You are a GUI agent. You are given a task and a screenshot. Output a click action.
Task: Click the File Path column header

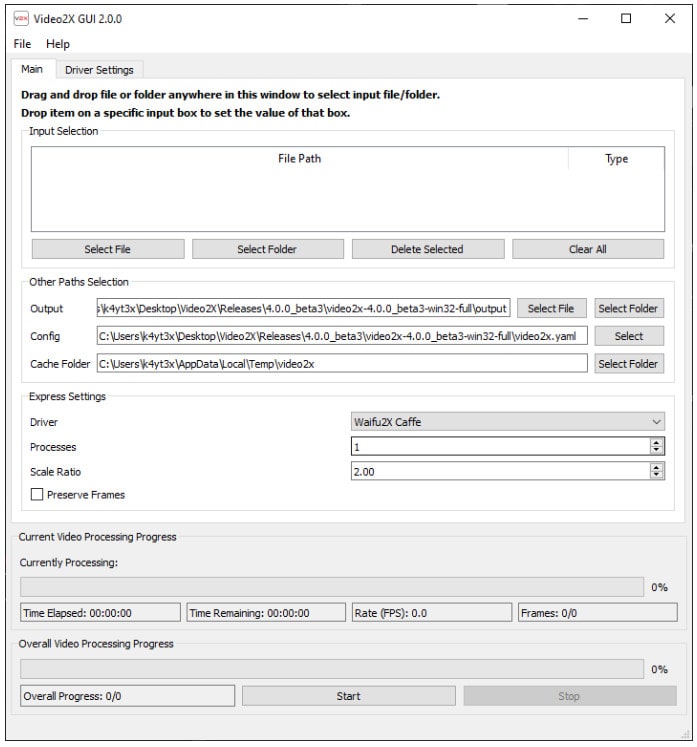(300, 159)
